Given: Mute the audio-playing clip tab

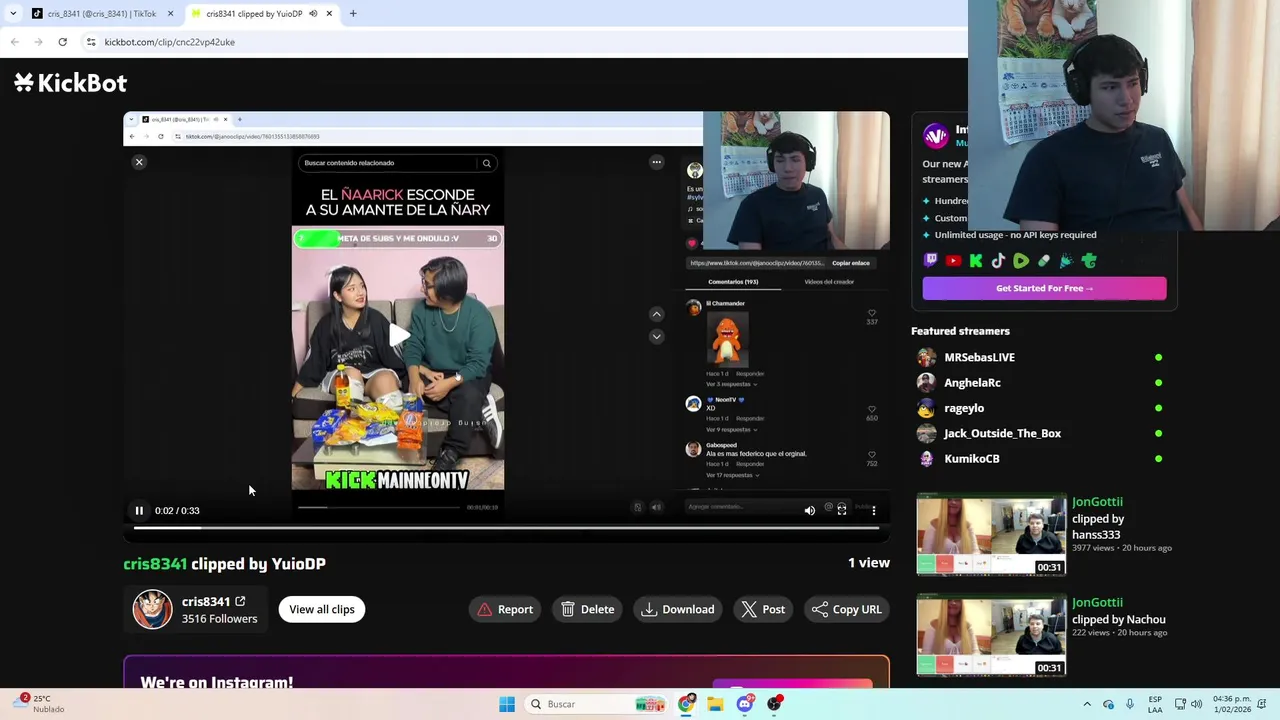Looking at the screenshot, I should point(313,14).
